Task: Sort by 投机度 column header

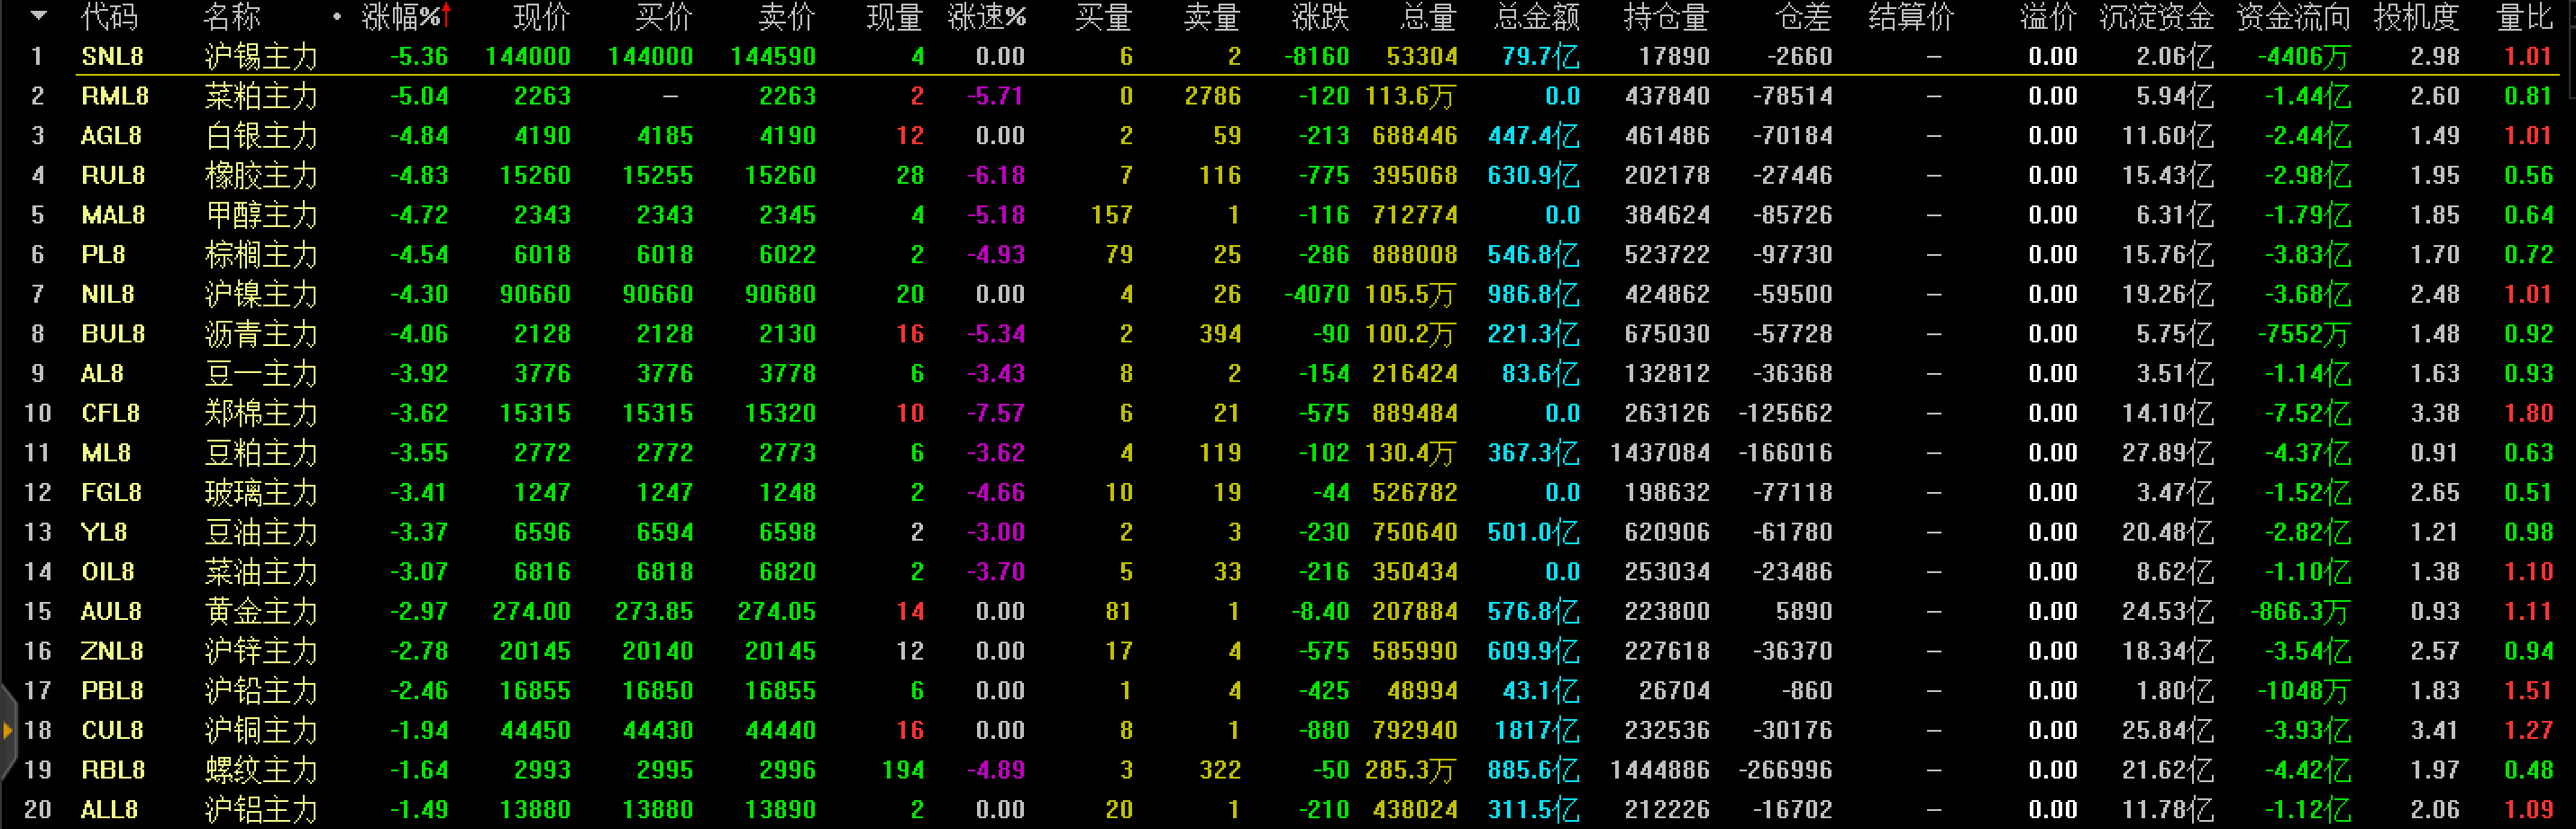Action: 2417,17
